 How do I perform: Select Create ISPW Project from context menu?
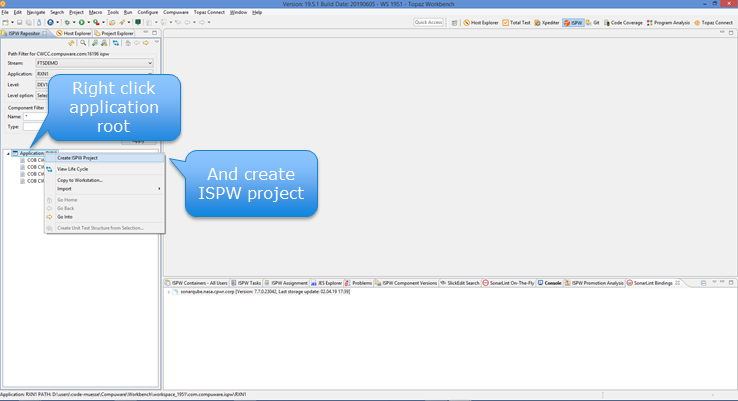click(x=104, y=158)
